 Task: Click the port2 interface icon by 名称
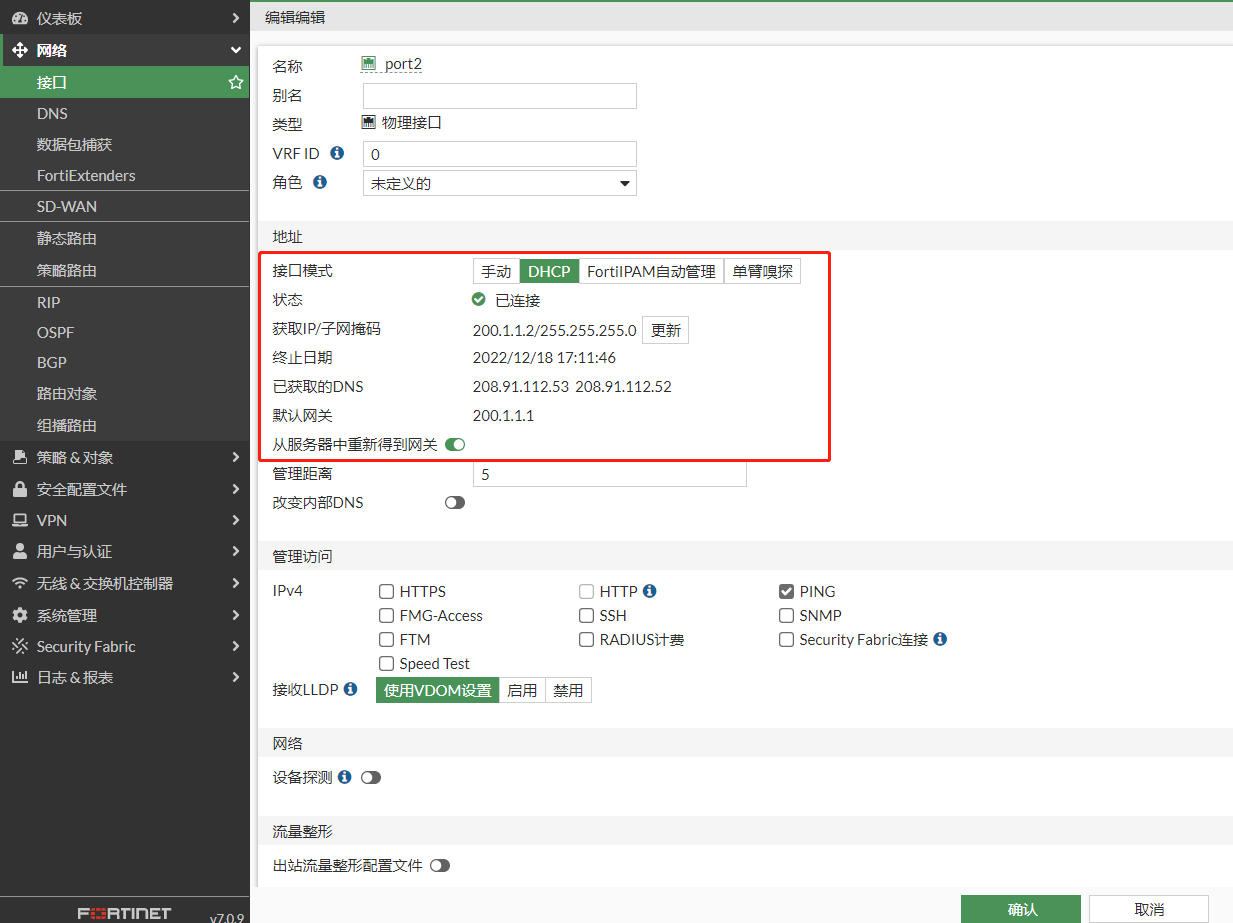coord(369,64)
